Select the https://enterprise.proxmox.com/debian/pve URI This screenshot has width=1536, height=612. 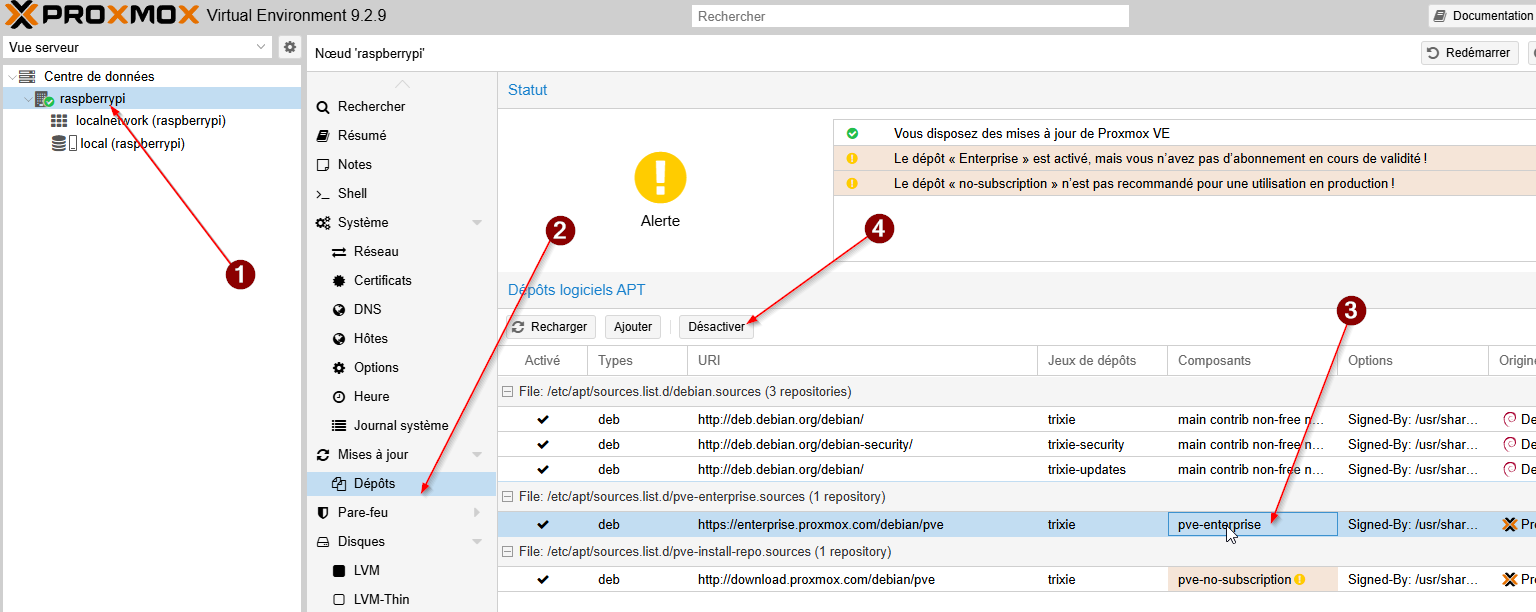click(x=820, y=524)
